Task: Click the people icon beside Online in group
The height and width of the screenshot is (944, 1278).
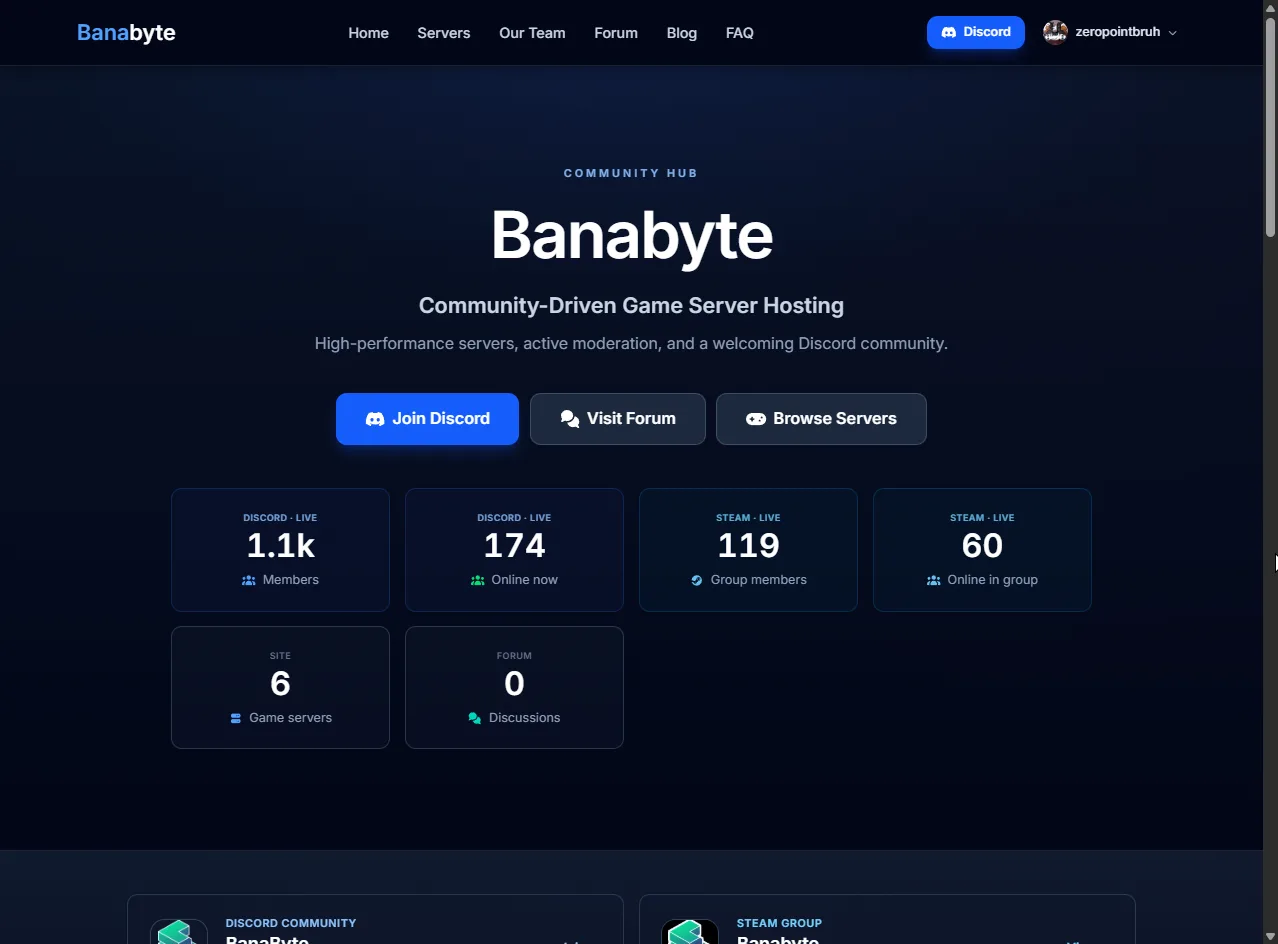Action: click(x=934, y=580)
